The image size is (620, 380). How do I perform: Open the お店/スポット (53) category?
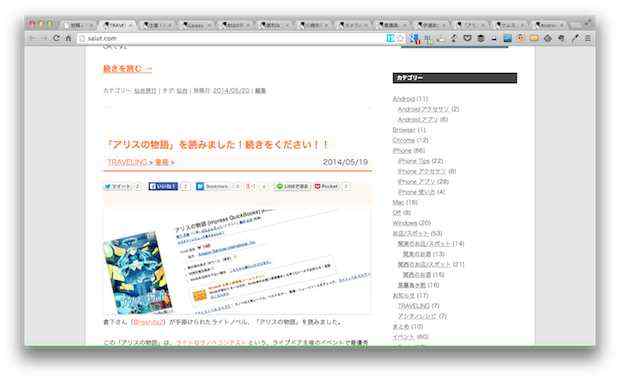click(x=411, y=233)
